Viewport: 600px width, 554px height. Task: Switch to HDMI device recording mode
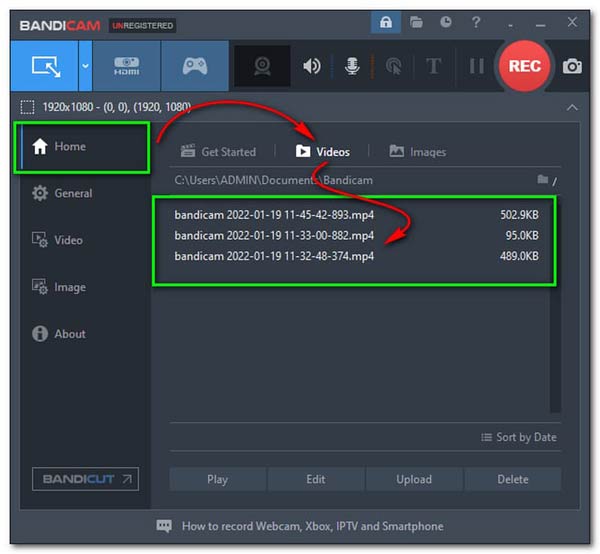[126, 66]
